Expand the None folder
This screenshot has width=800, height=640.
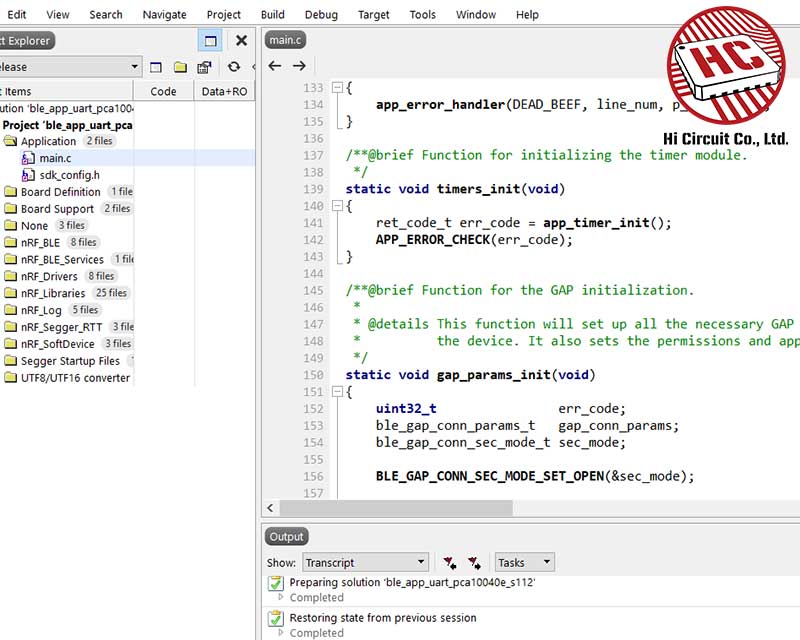10,226
